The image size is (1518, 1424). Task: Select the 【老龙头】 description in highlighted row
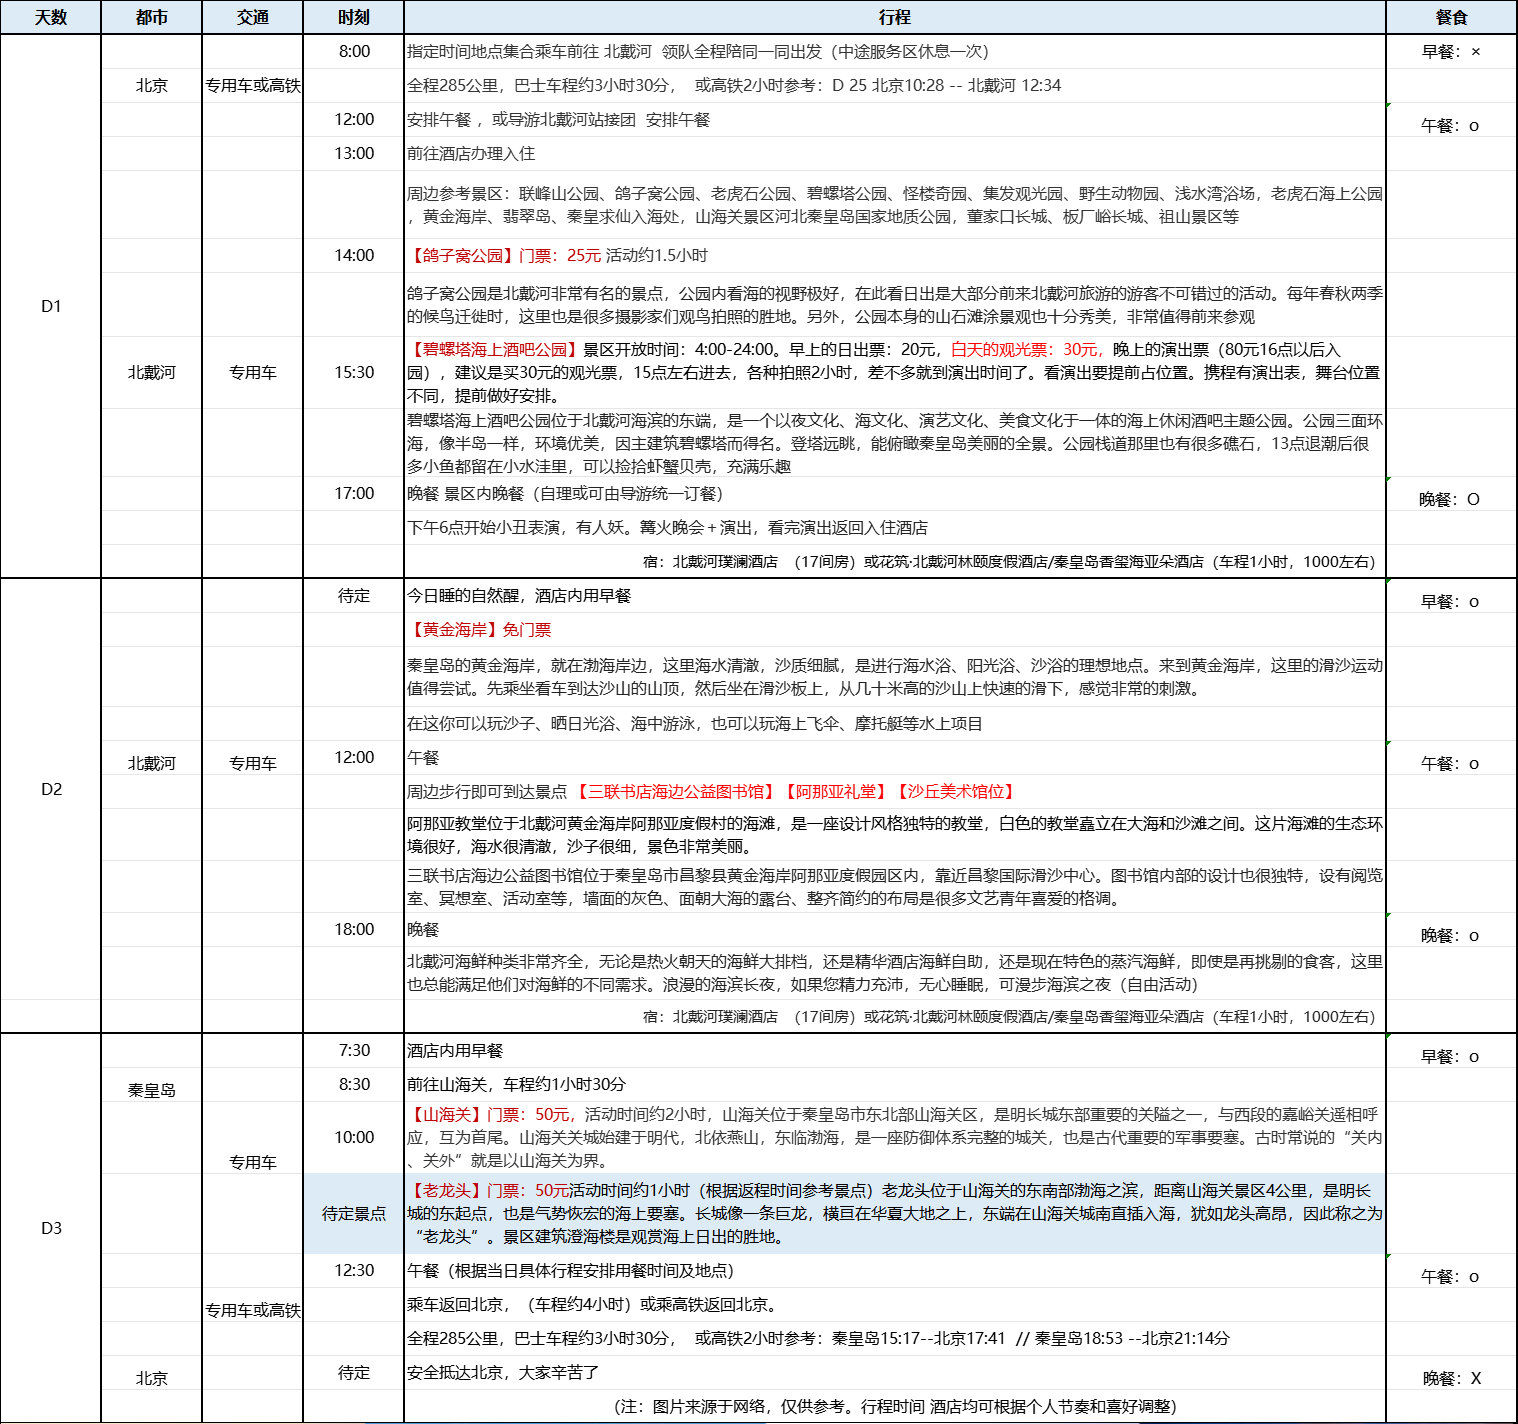click(894, 1214)
